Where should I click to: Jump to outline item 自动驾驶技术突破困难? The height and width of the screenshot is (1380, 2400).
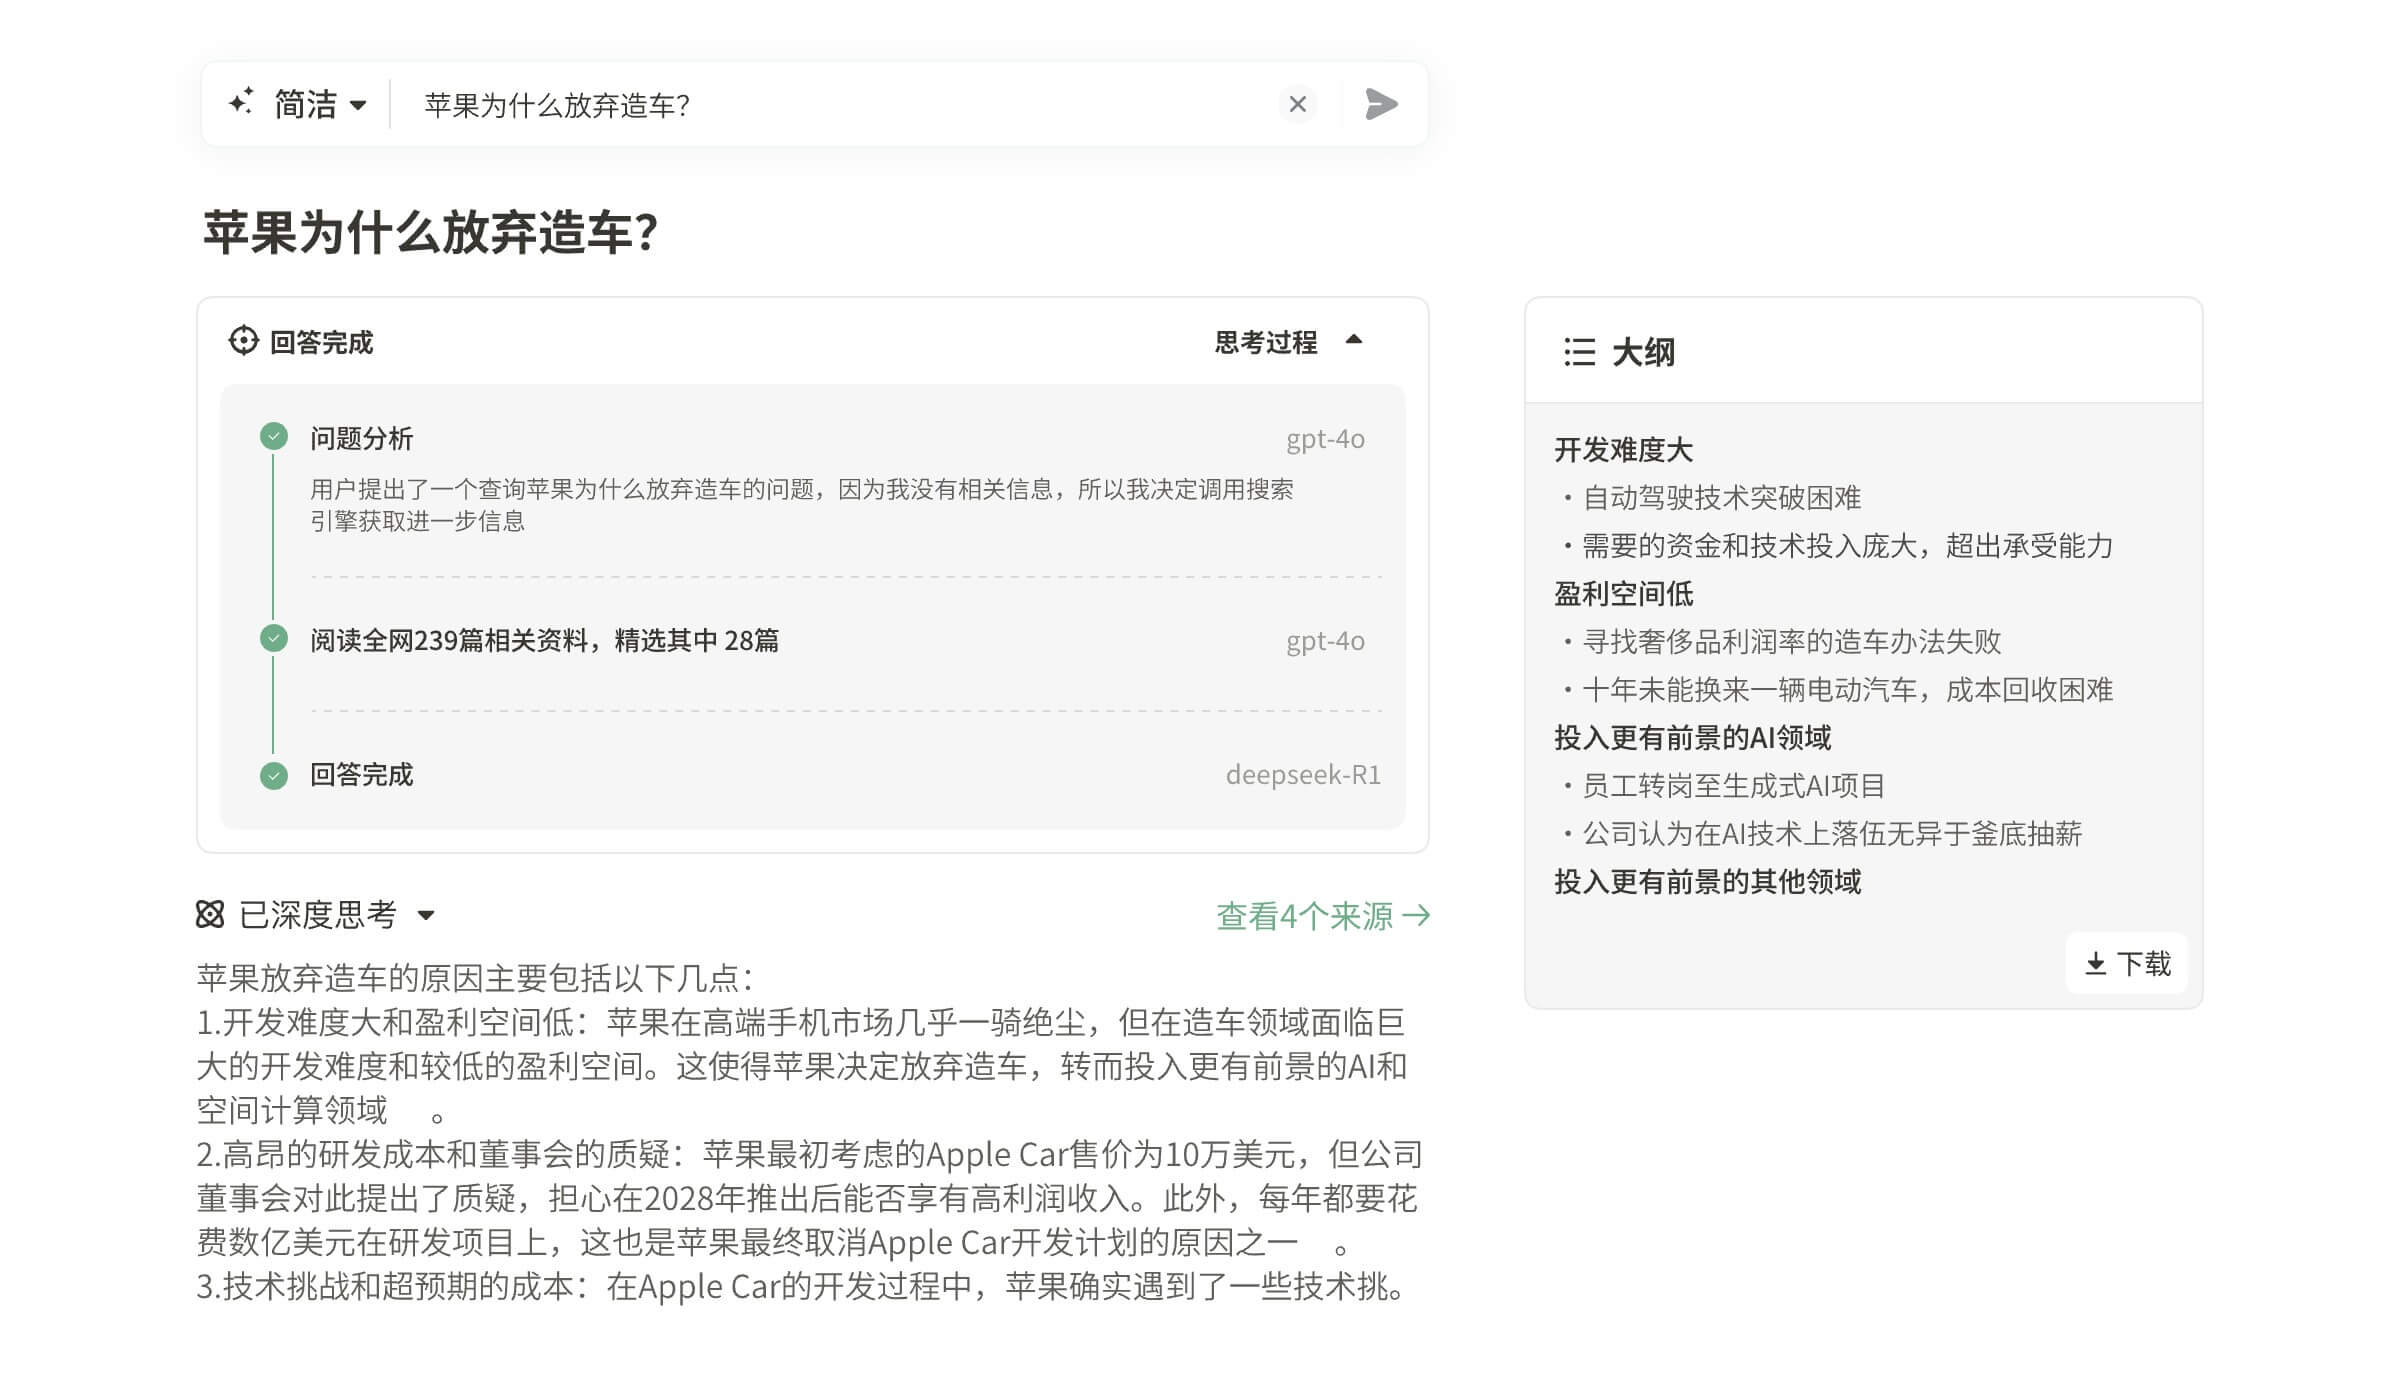tap(1721, 498)
